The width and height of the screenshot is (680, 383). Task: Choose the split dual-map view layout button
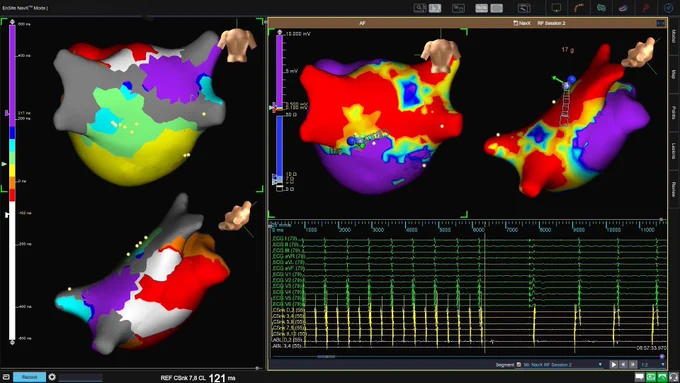click(481, 8)
